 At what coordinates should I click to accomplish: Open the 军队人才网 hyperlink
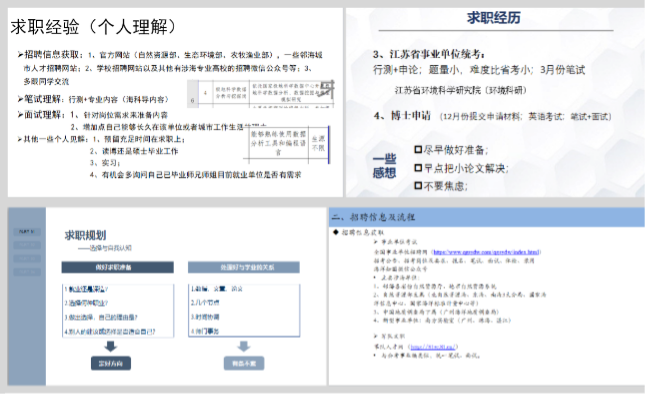[x=434, y=347]
